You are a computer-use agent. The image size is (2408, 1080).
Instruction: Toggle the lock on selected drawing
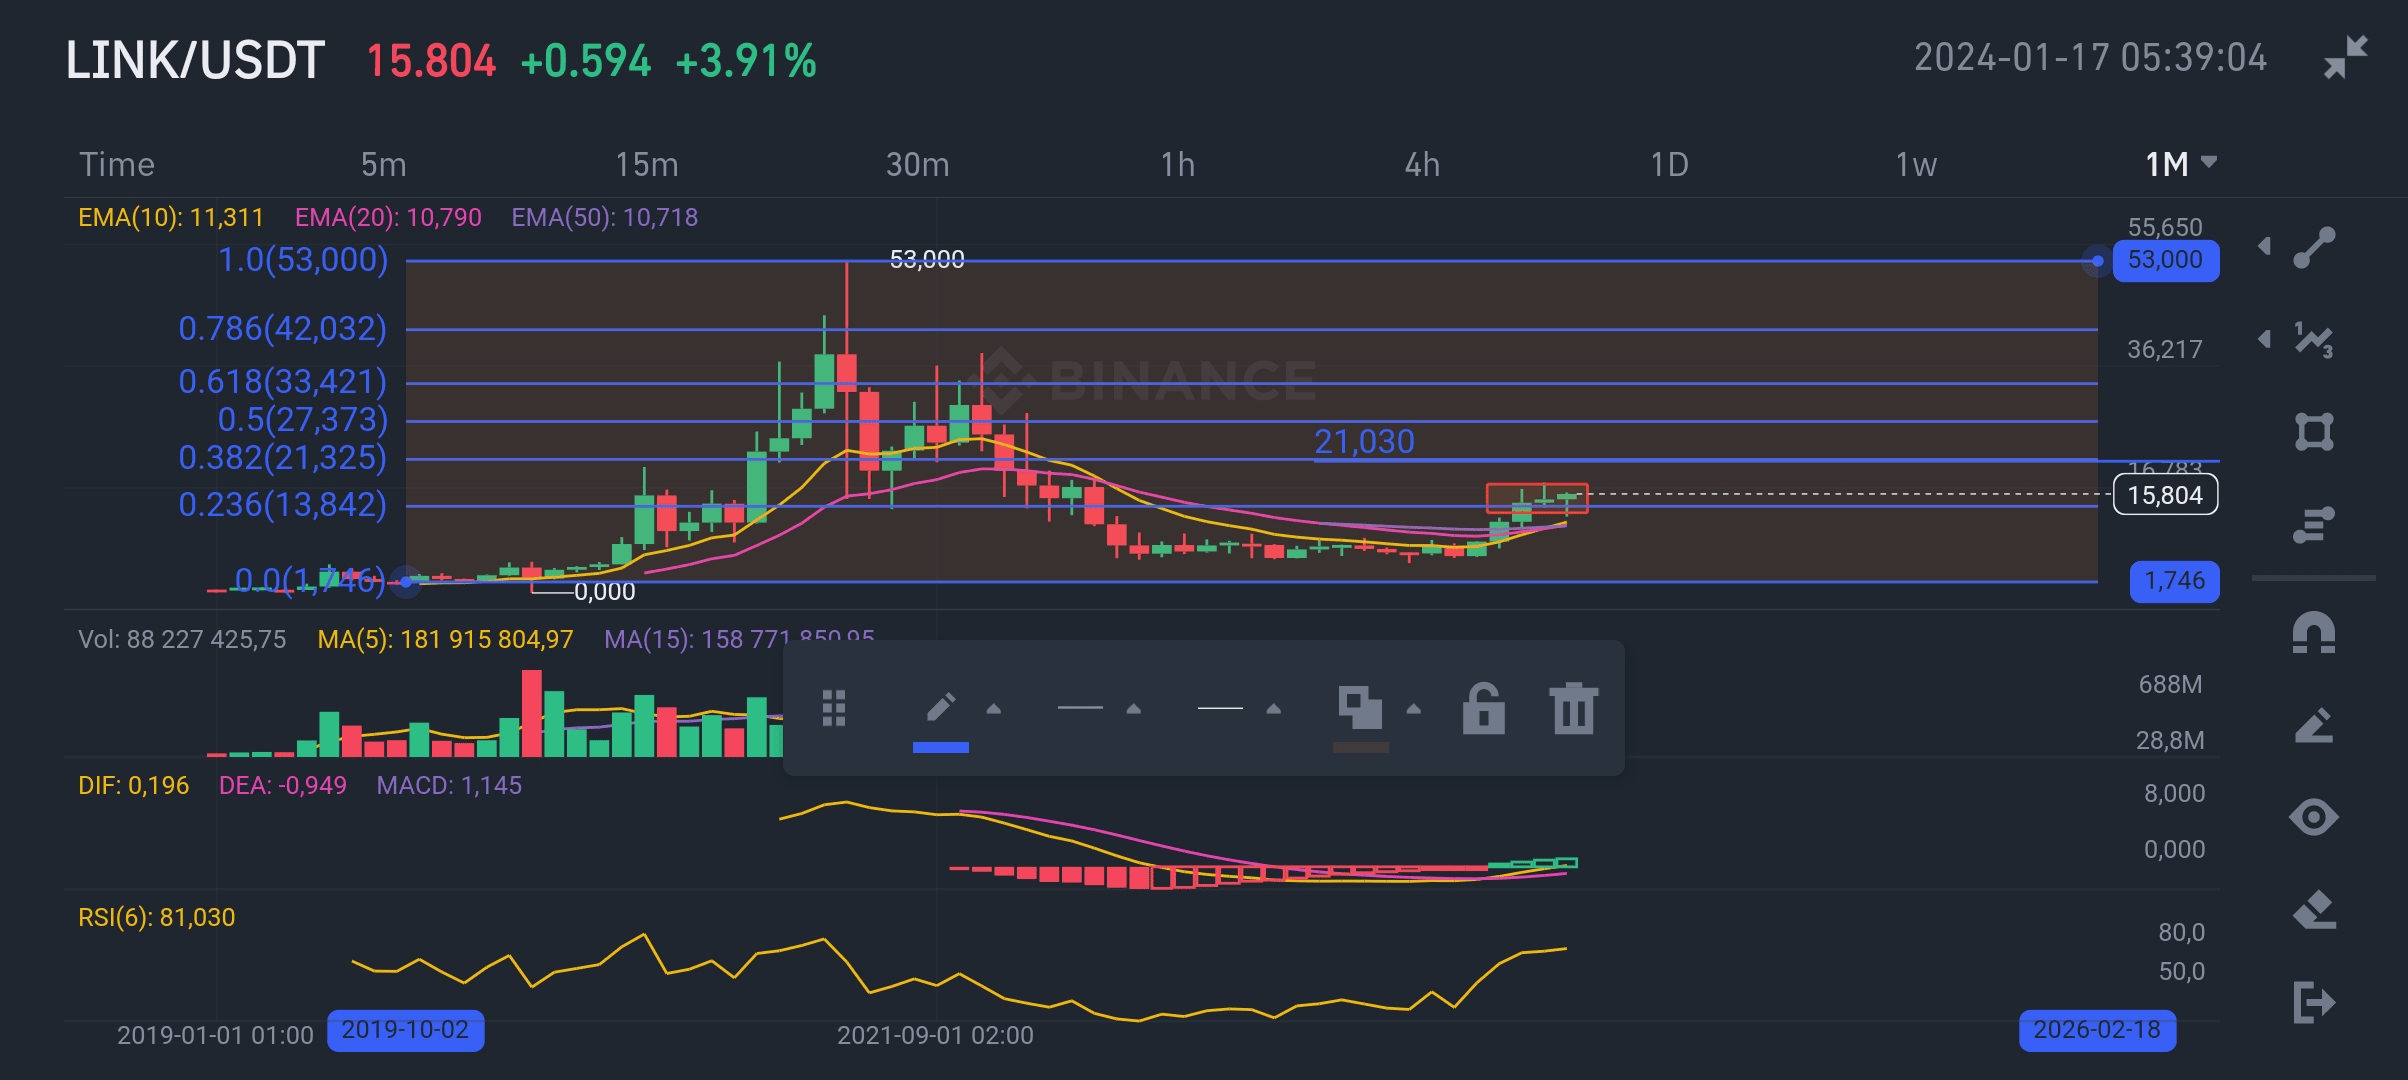1483,709
